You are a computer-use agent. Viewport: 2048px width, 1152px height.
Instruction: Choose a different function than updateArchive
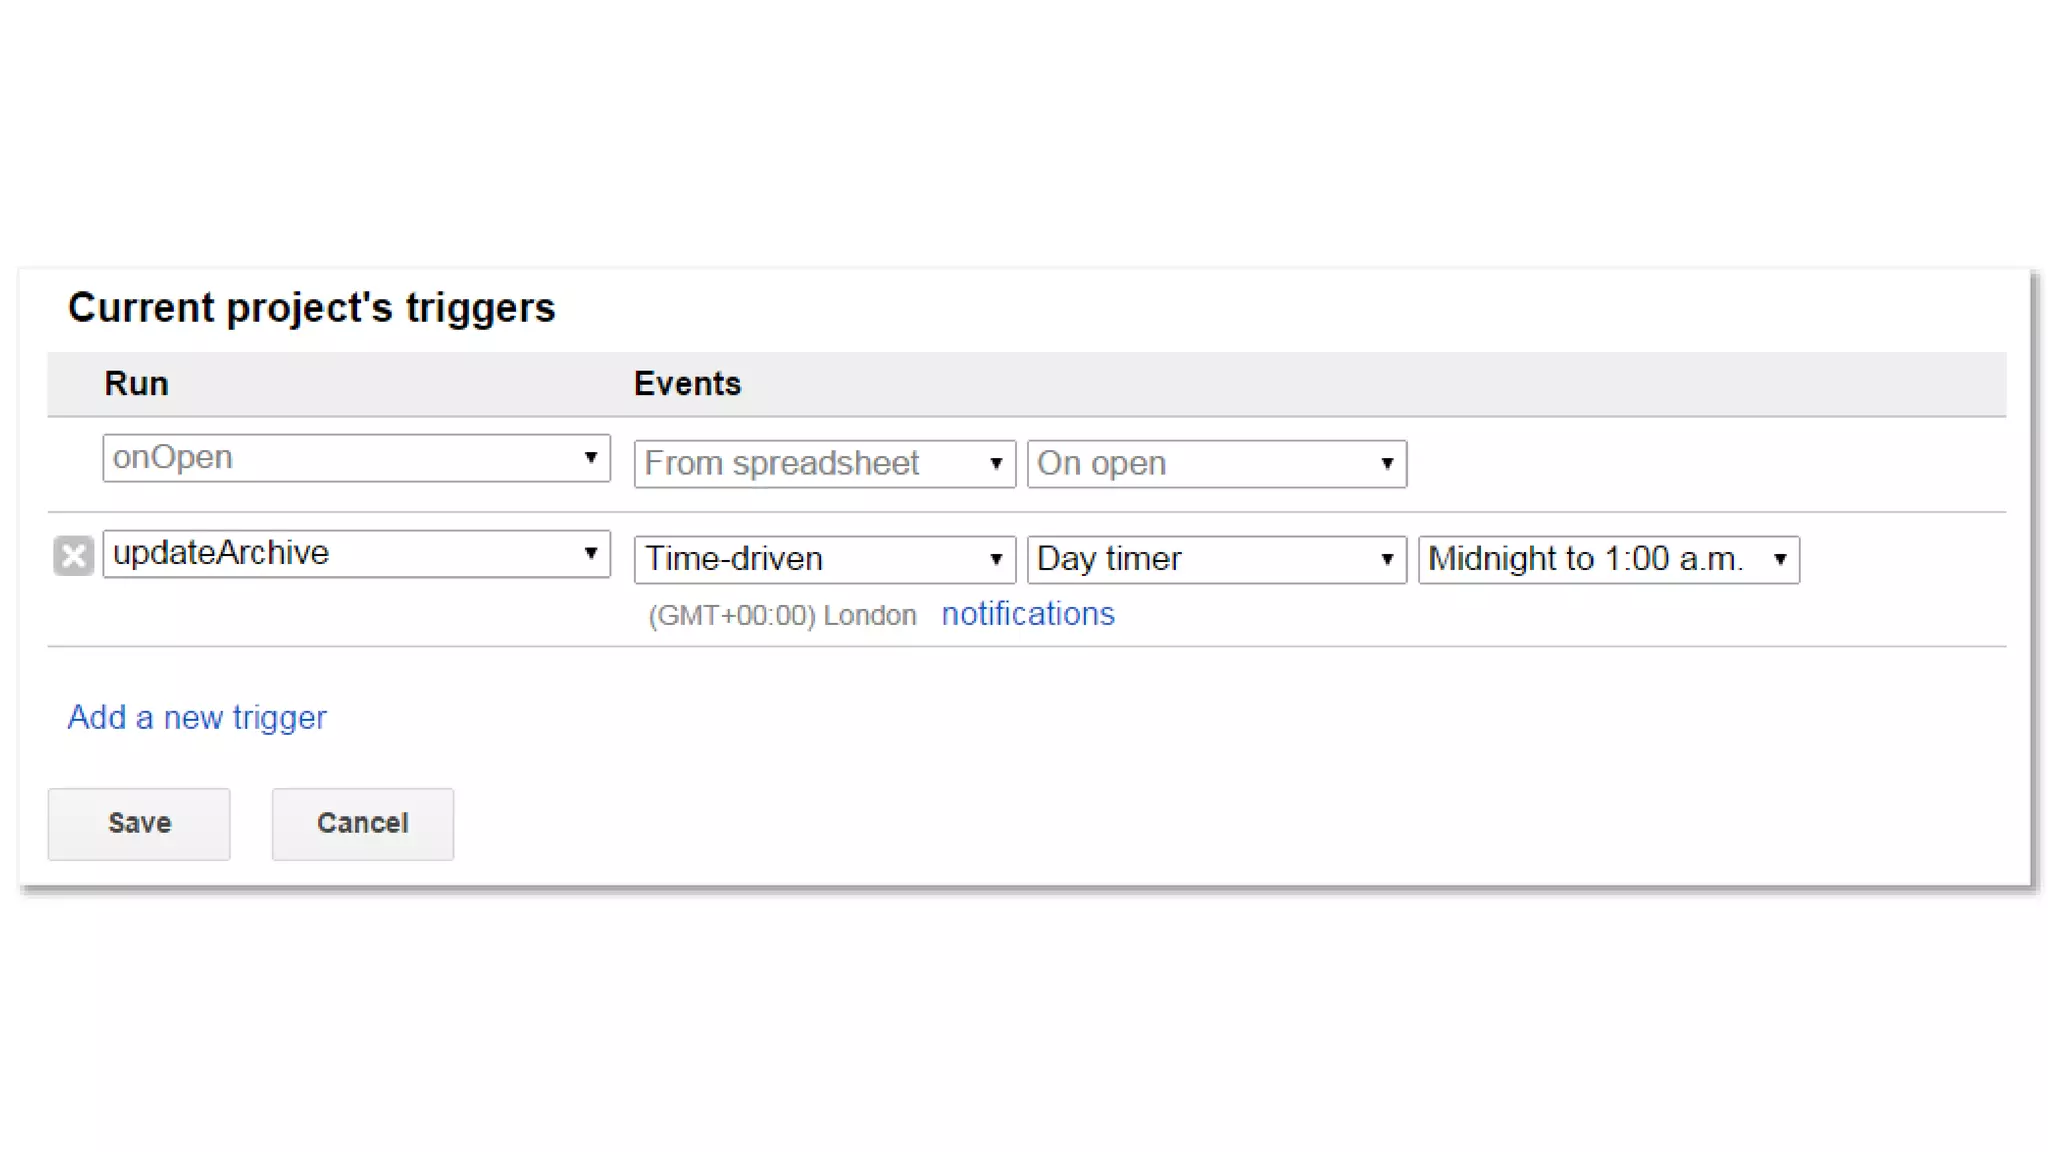[x=355, y=554]
